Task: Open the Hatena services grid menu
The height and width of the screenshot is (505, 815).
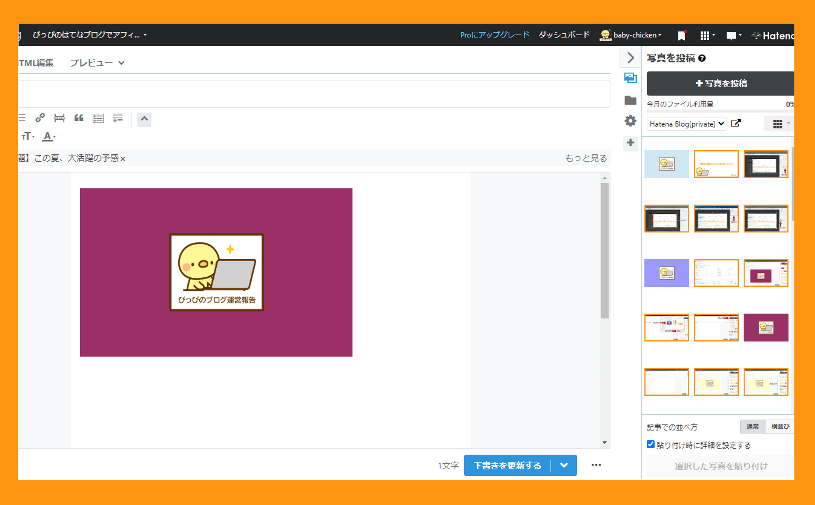Action: (x=707, y=35)
